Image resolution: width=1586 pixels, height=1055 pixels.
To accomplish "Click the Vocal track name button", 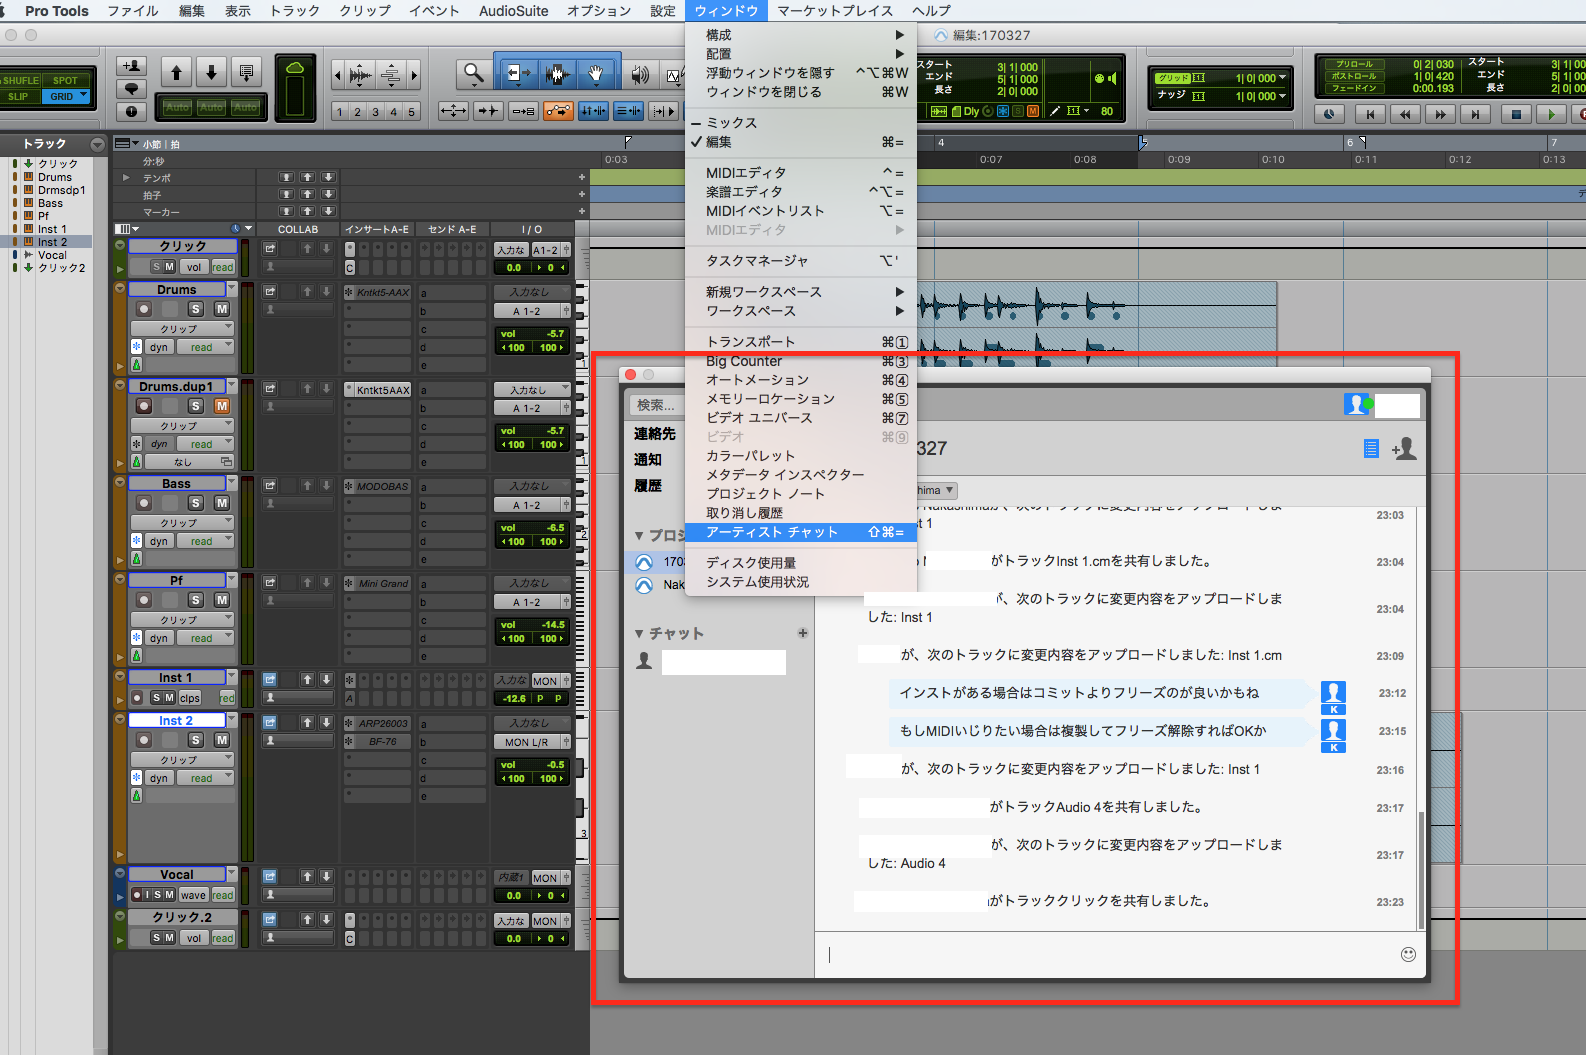I will pyautogui.click(x=177, y=874).
